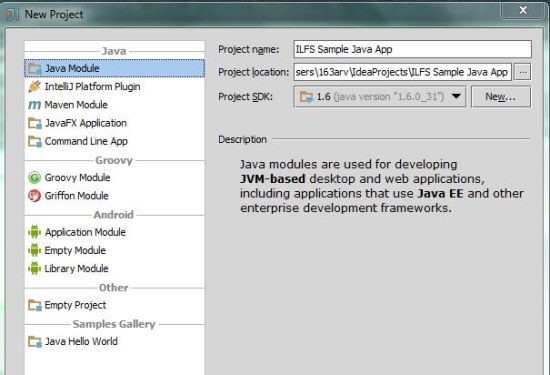Select Java Hello World sample

coord(115,342)
